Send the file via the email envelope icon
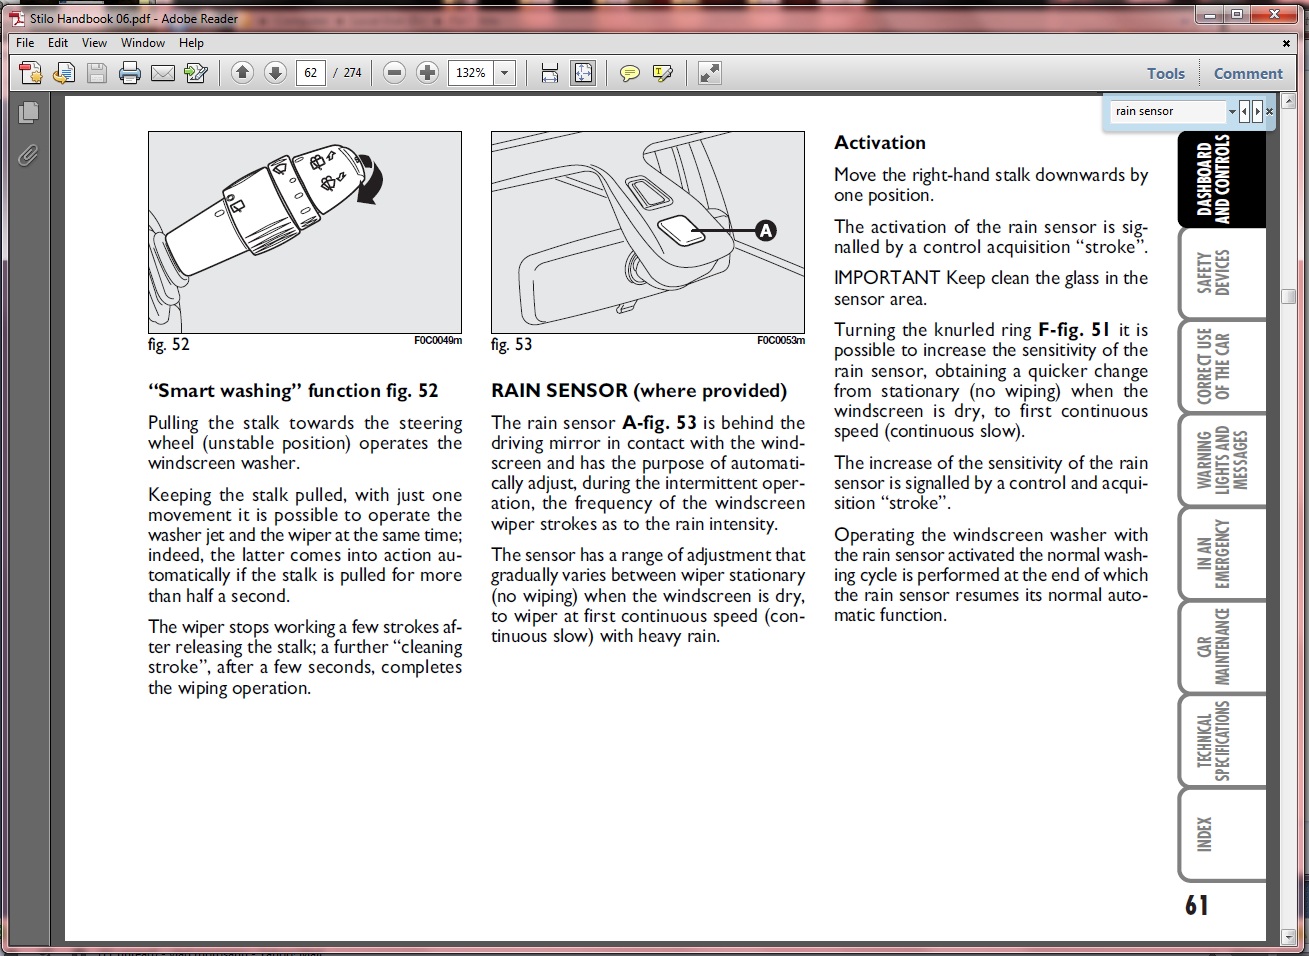The width and height of the screenshot is (1309, 956). click(x=163, y=73)
